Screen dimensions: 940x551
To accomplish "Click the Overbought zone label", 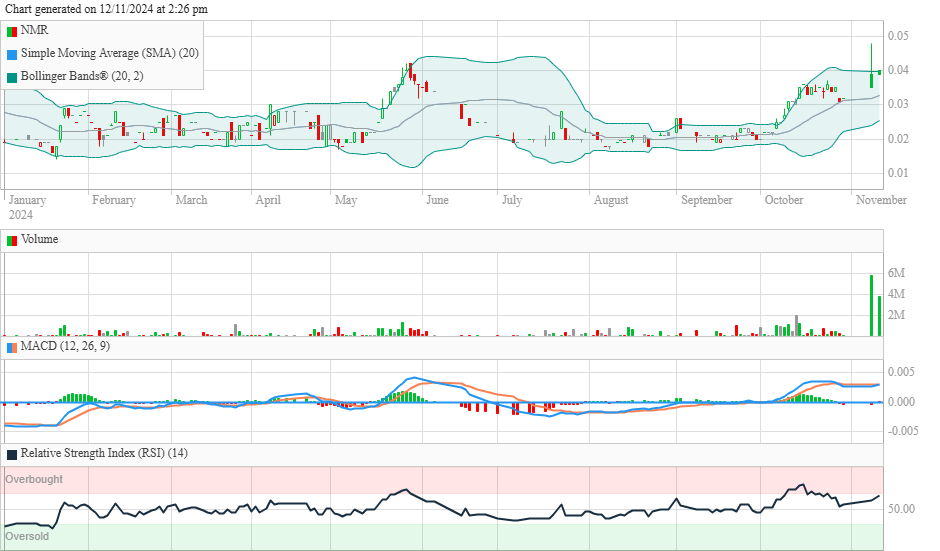I will pyautogui.click(x=34, y=480).
